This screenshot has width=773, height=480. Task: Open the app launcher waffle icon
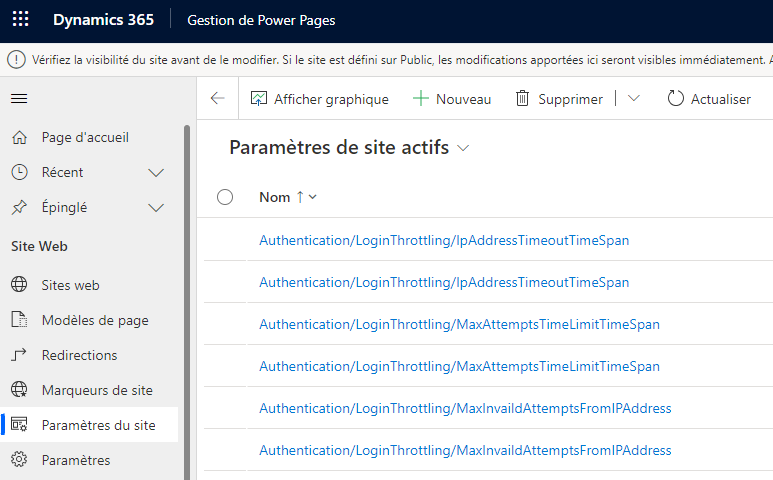point(20,20)
